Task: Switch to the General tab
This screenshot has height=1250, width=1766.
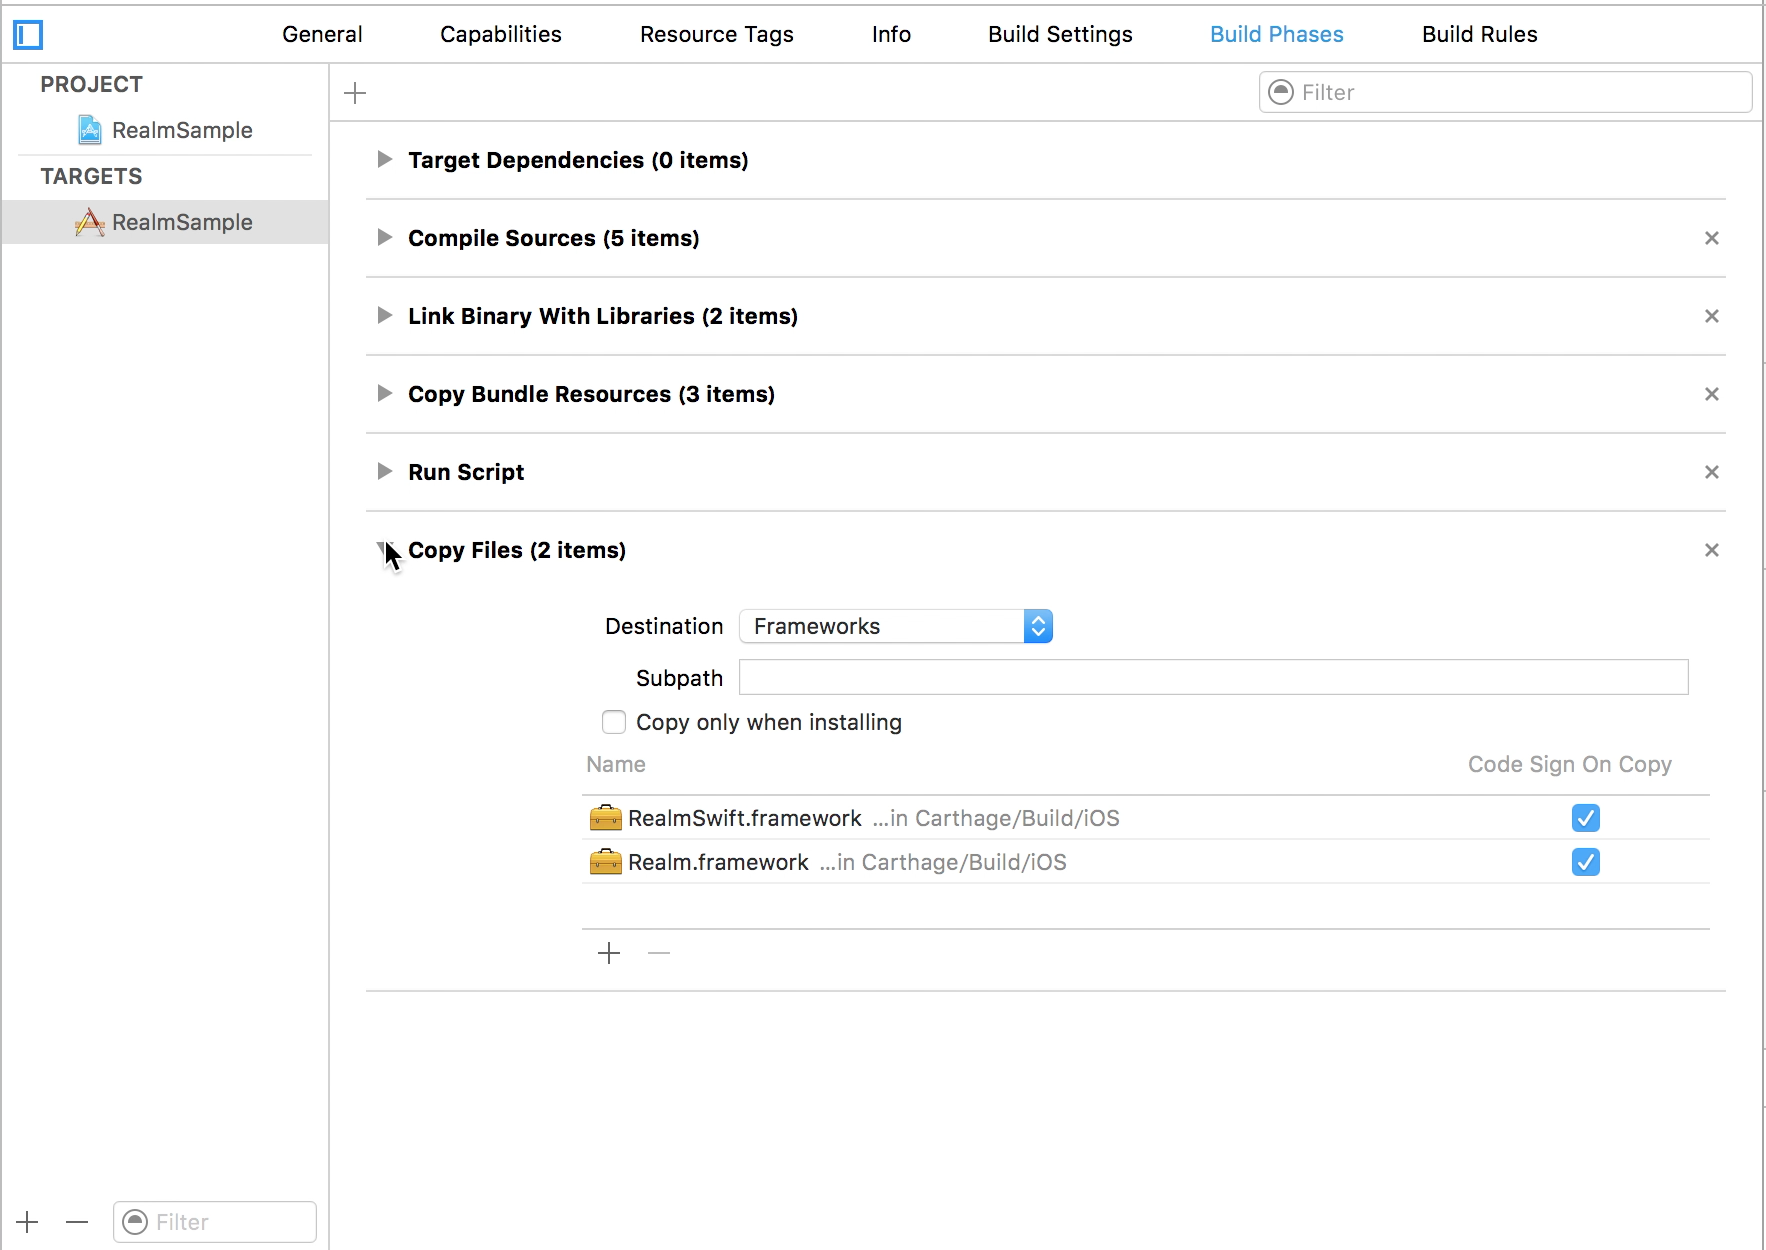Action: point(322,35)
